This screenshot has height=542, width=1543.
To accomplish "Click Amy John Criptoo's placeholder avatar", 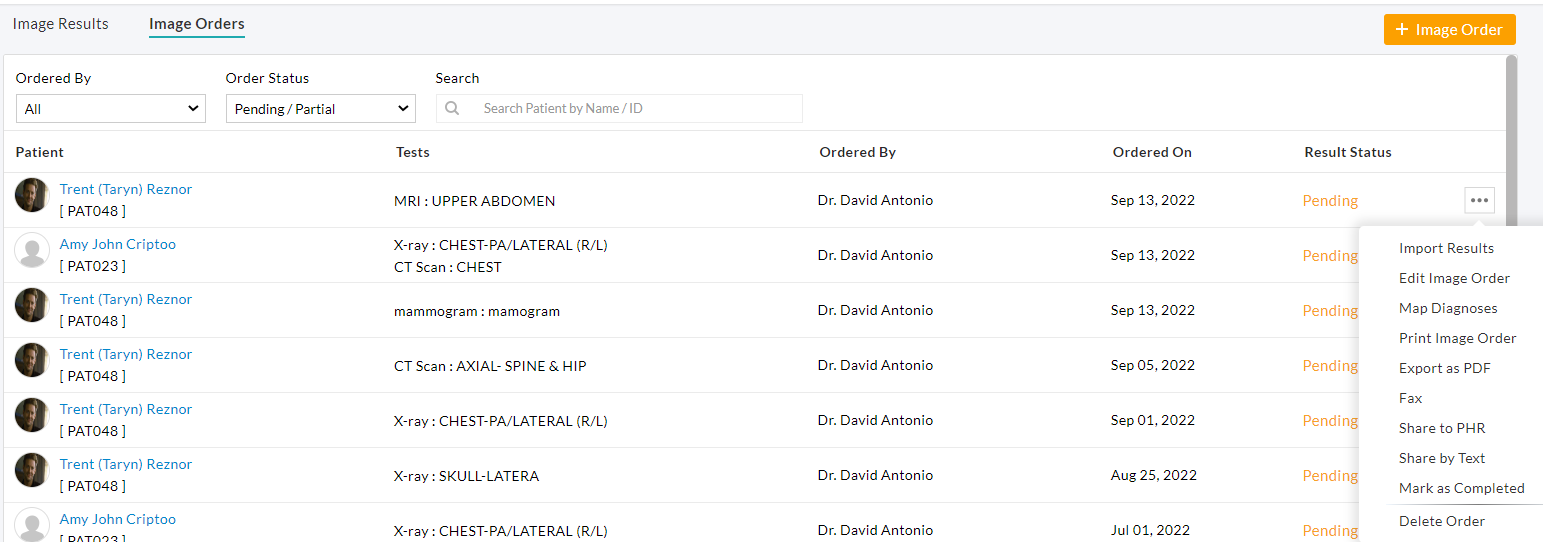I will click(x=32, y=250).
